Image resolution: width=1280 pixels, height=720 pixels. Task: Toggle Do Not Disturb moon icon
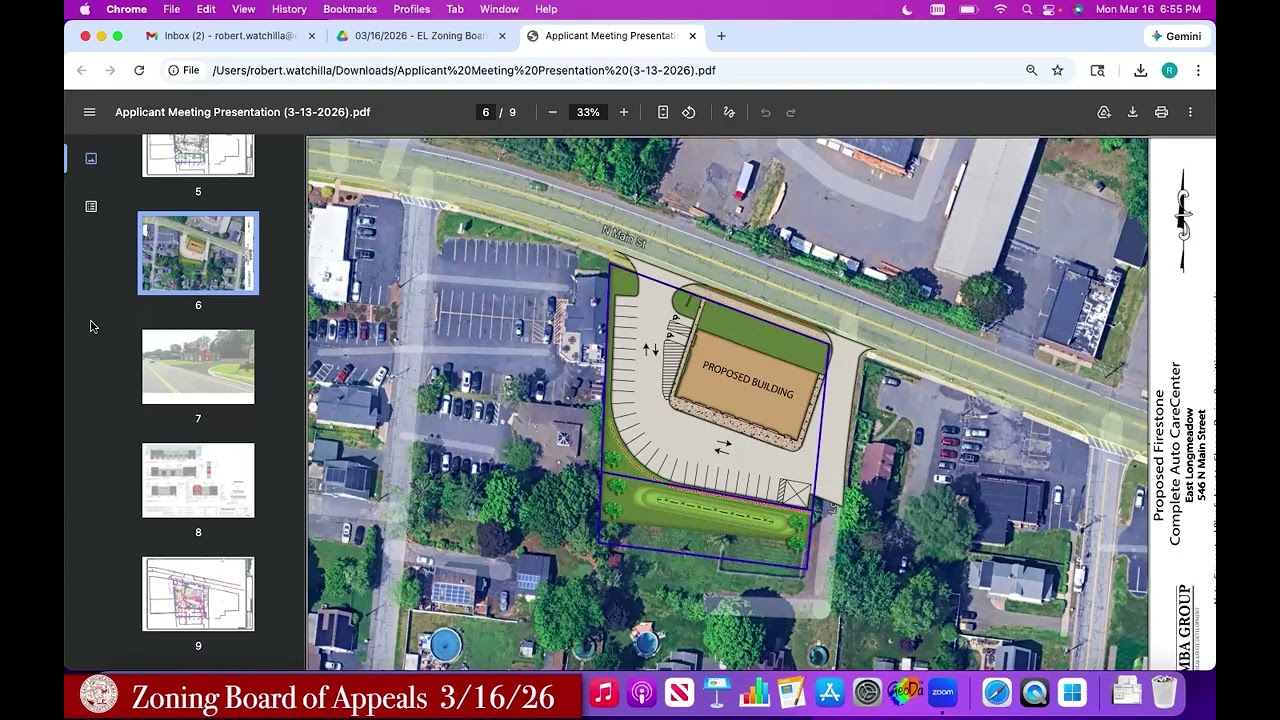907,9
